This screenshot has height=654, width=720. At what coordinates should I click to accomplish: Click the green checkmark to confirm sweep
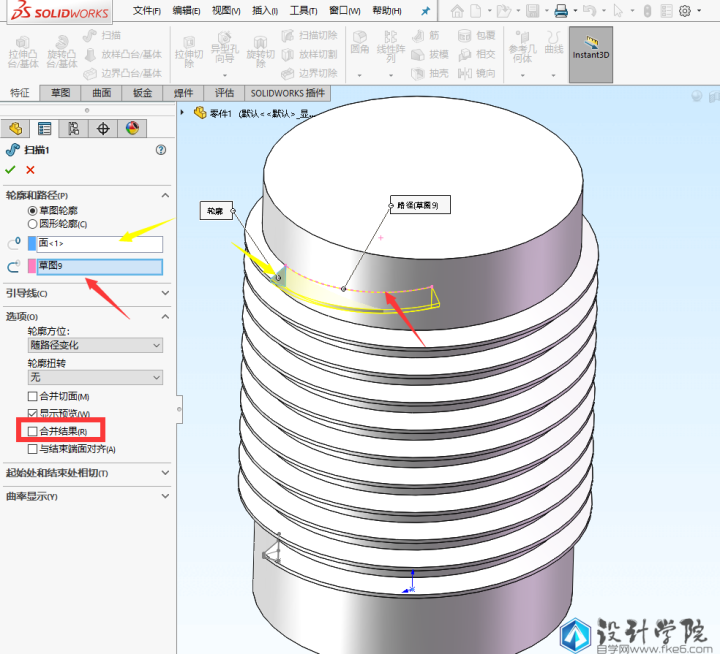pos(12,170)
